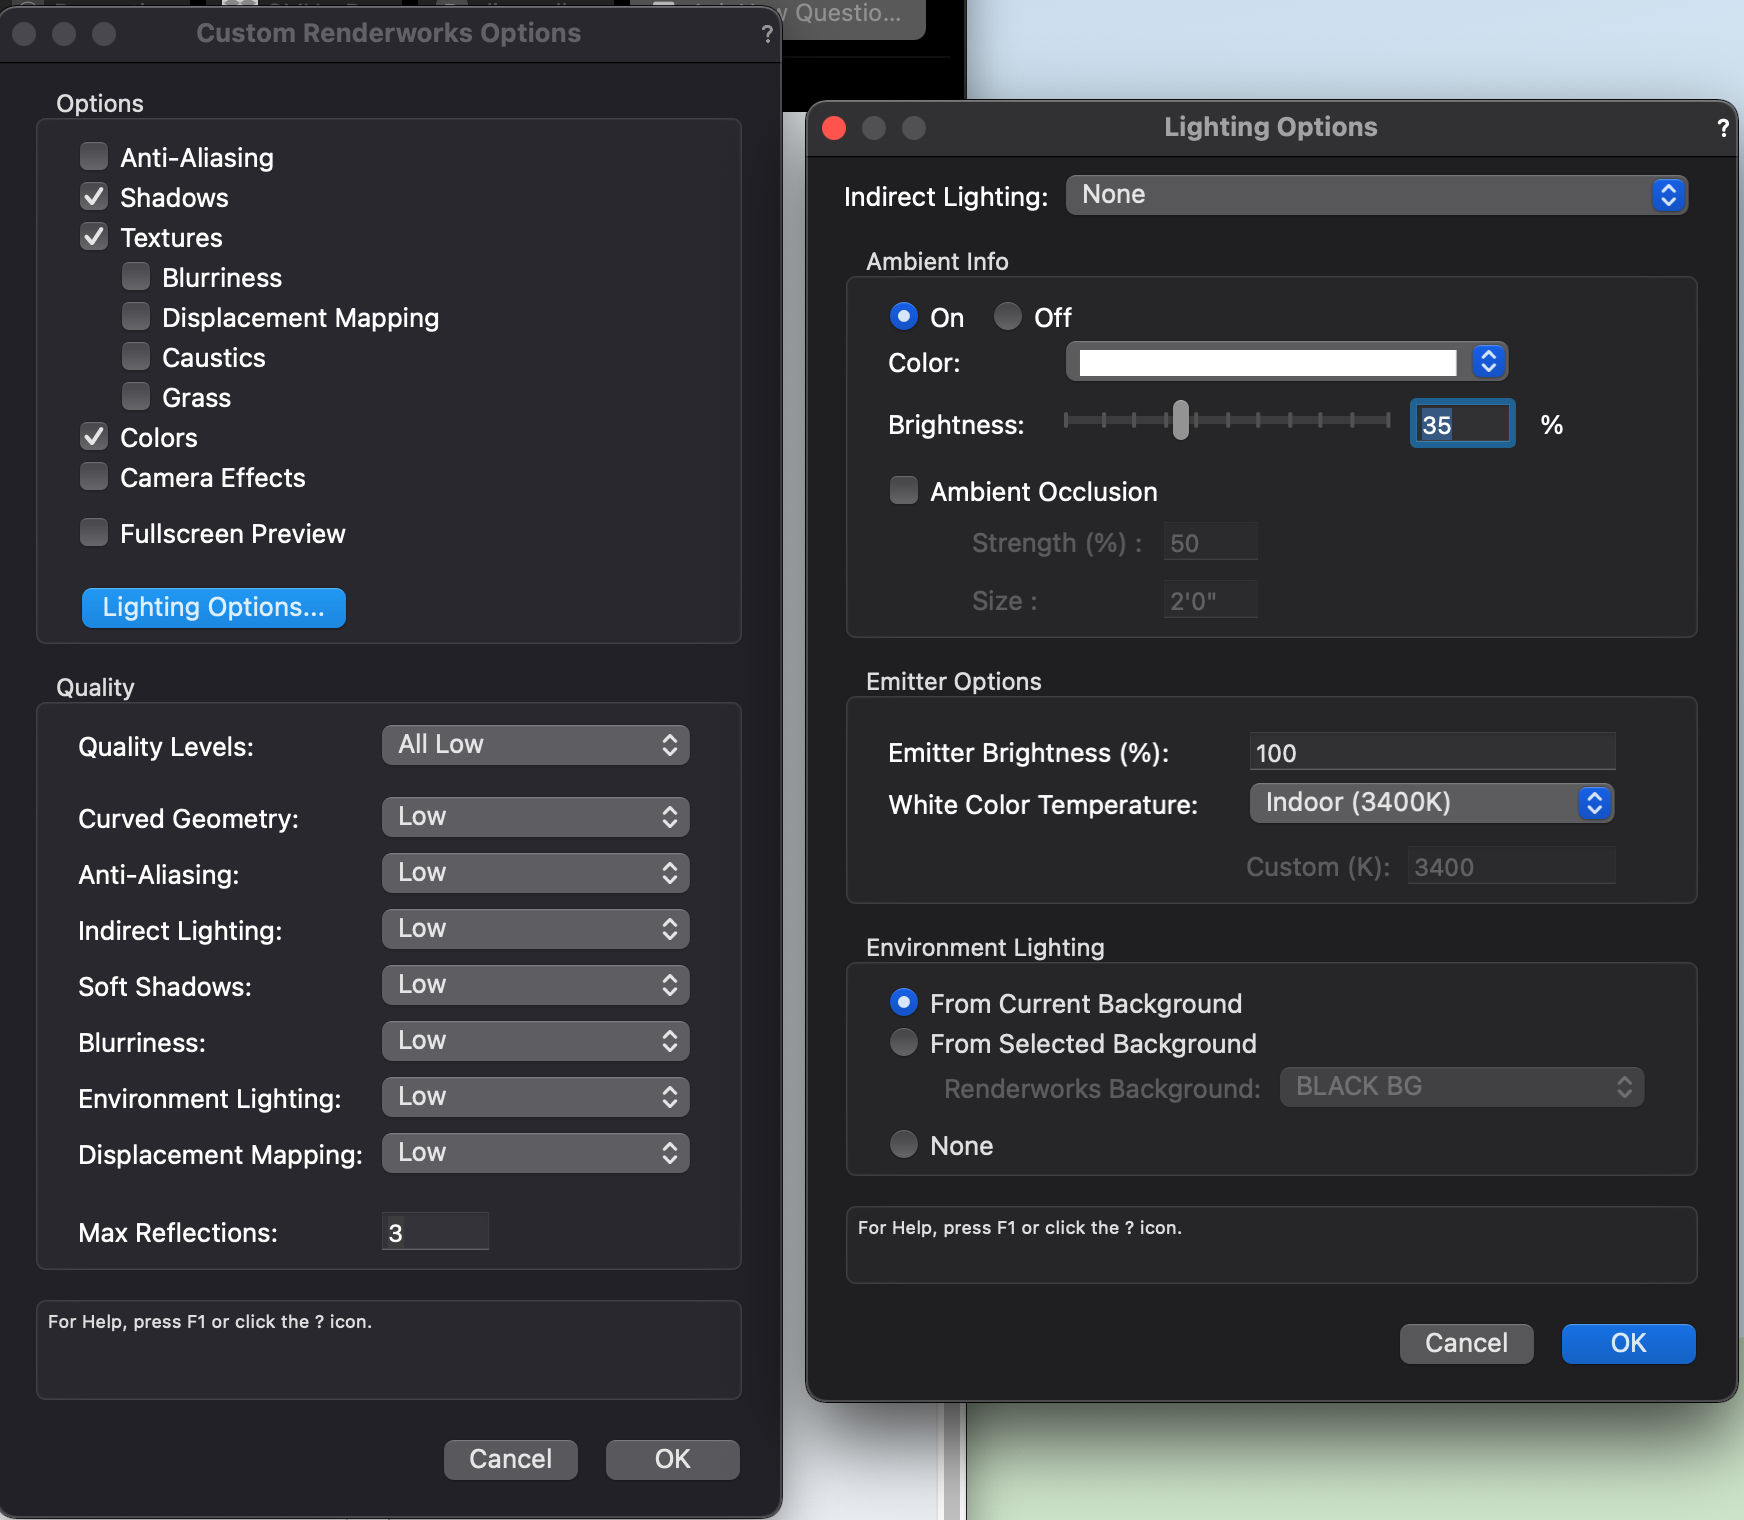
Task: Change the Soft Shadows quality dropdown
Action: tap(535, 985)
